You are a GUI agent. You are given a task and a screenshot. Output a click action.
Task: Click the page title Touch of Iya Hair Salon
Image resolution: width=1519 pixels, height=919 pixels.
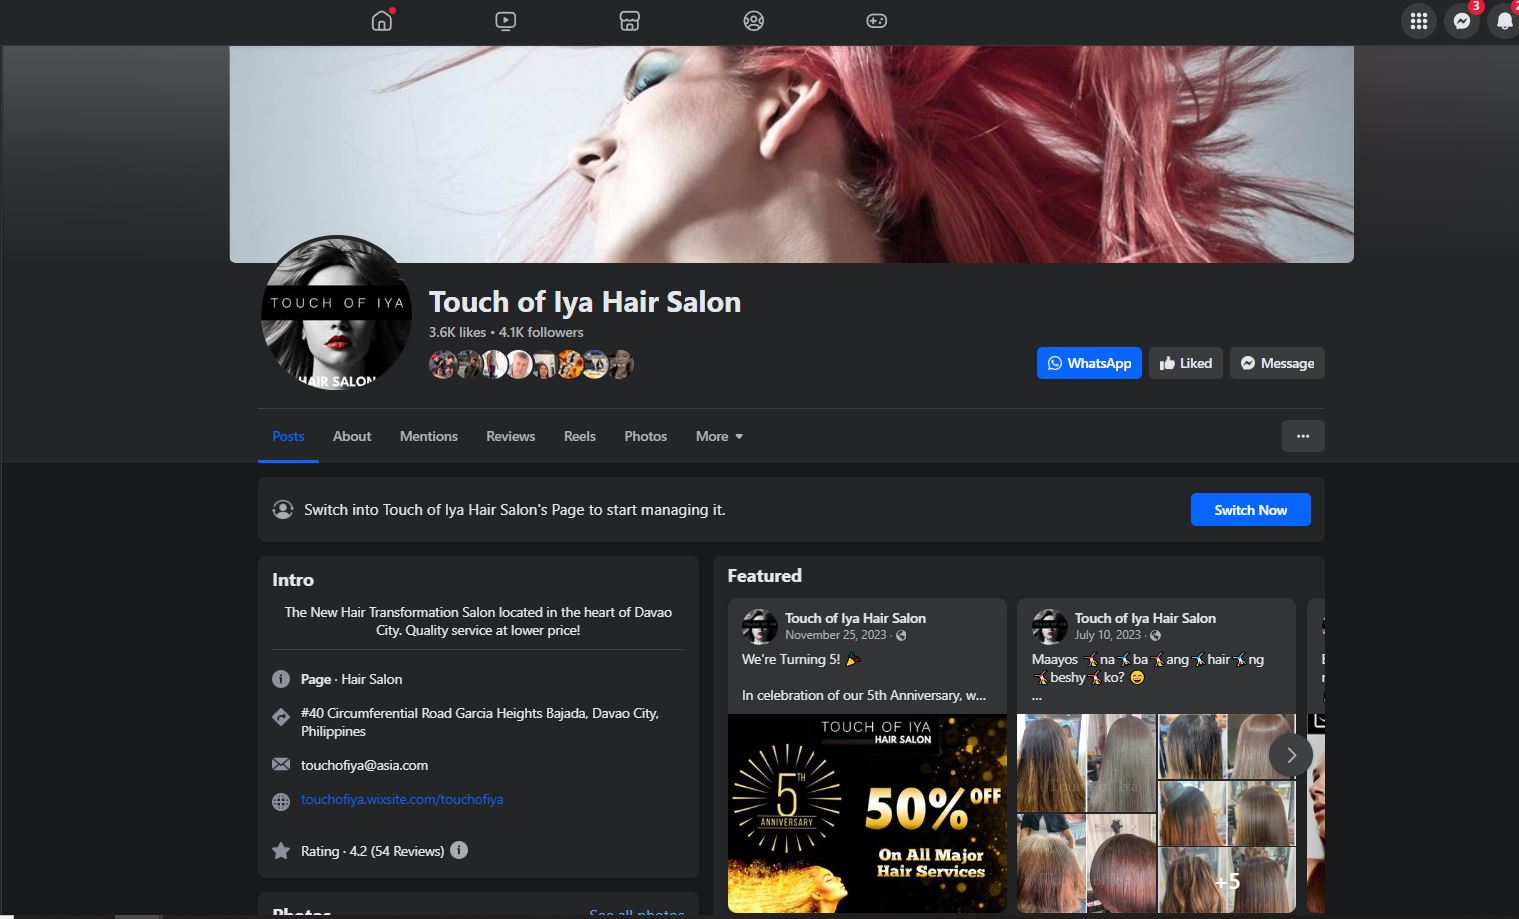[x=585, y=302]
